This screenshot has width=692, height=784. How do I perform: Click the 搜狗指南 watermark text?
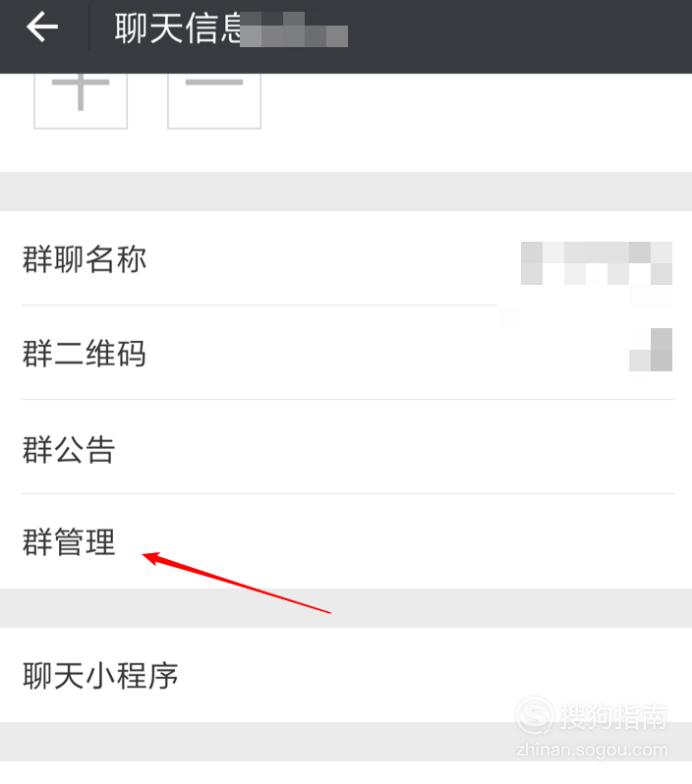614,716
